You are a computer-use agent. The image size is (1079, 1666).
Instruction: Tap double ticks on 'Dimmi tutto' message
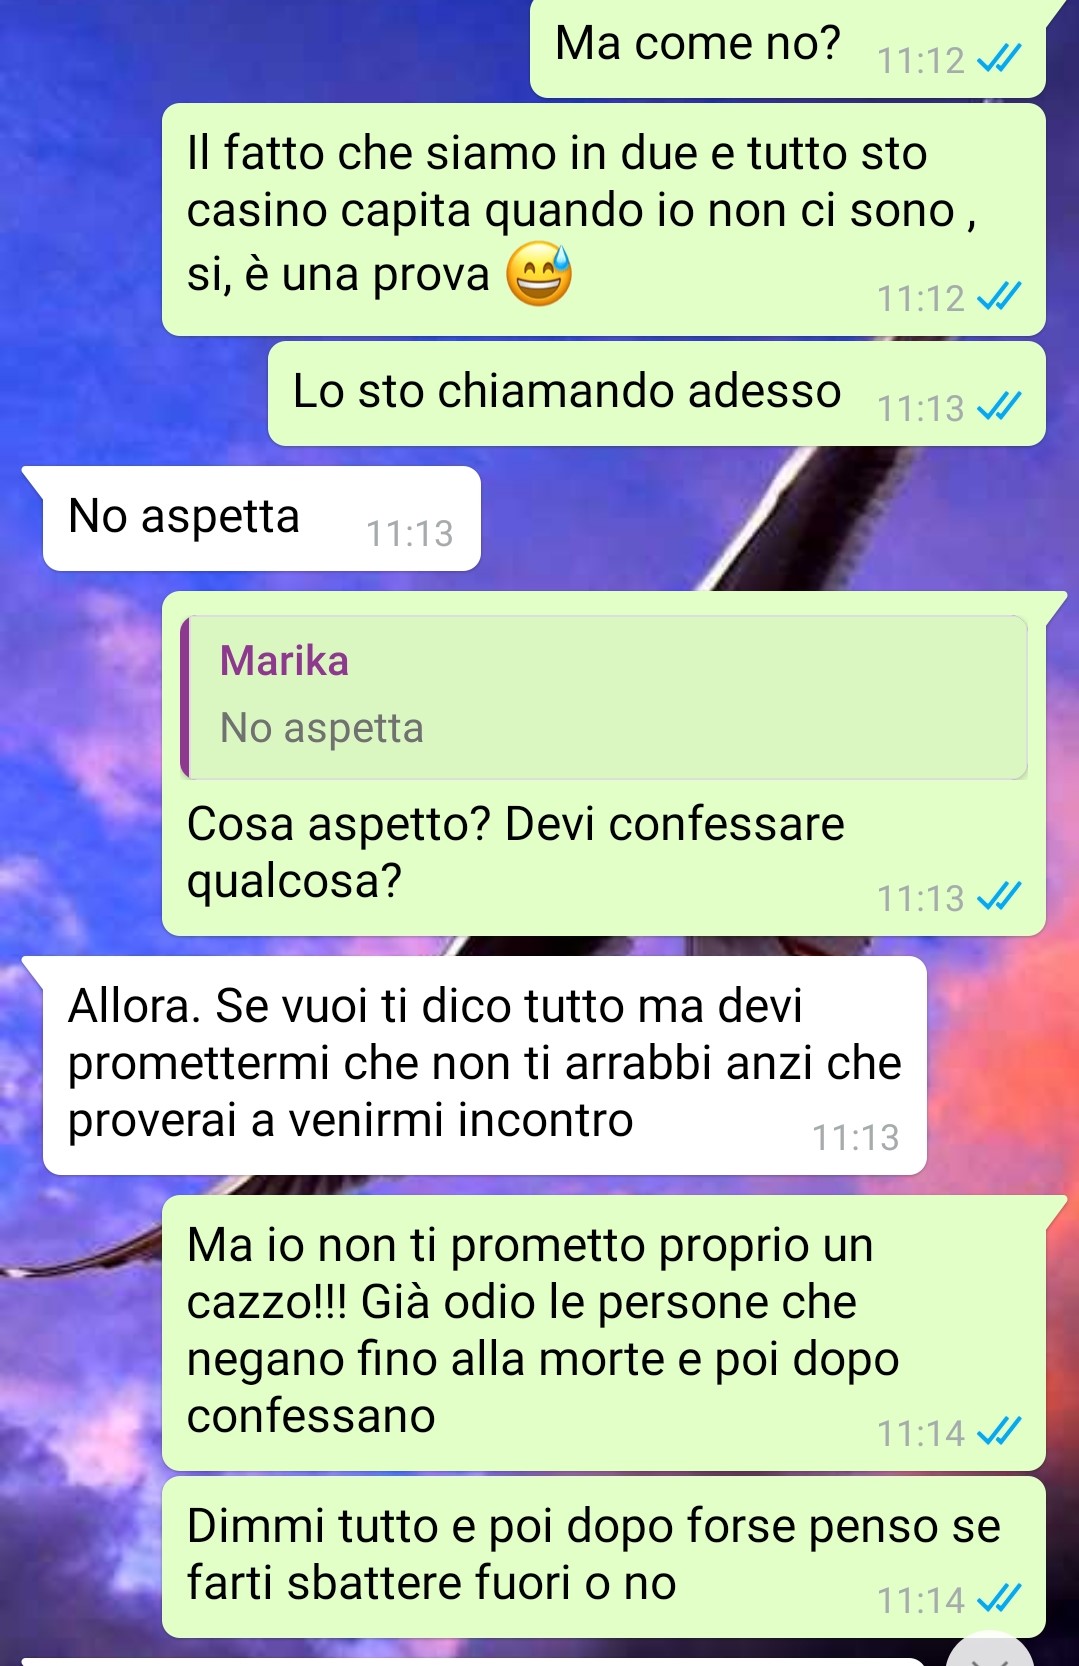click(999, 1599)
